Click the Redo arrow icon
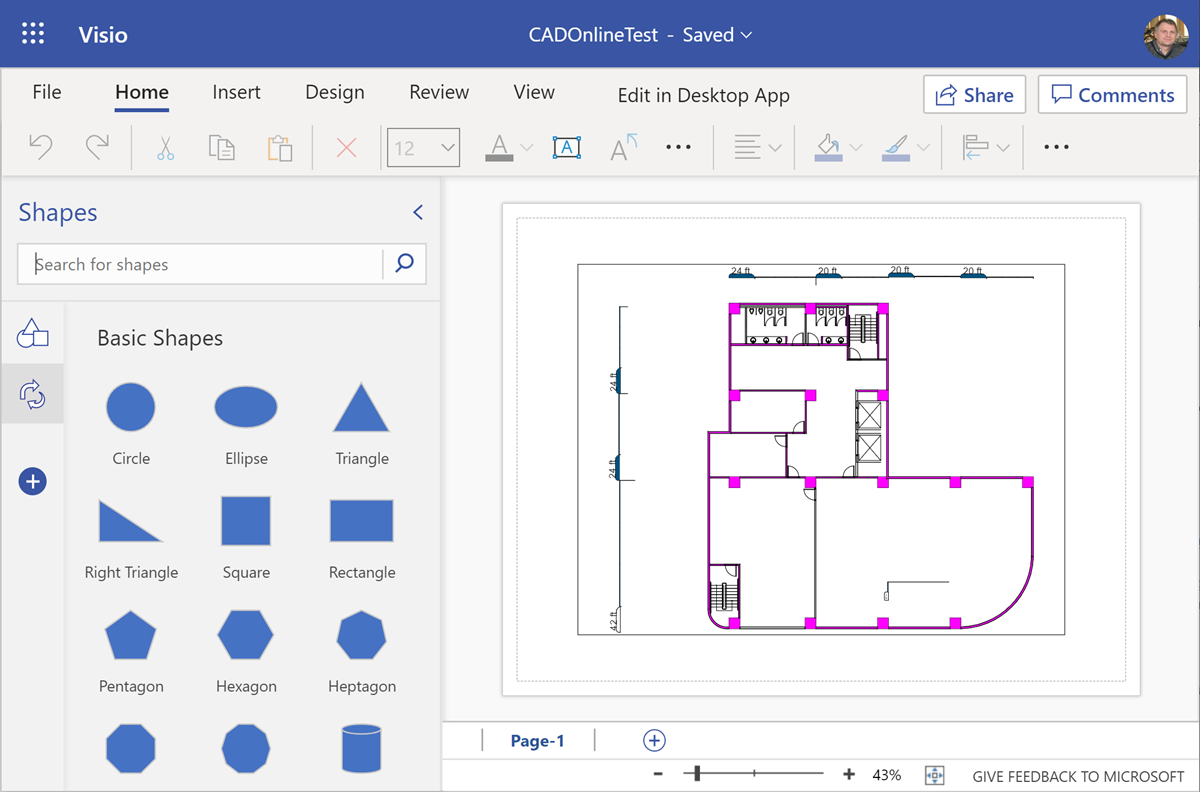The image size is (1200, 793). click(x=97, y=148)
